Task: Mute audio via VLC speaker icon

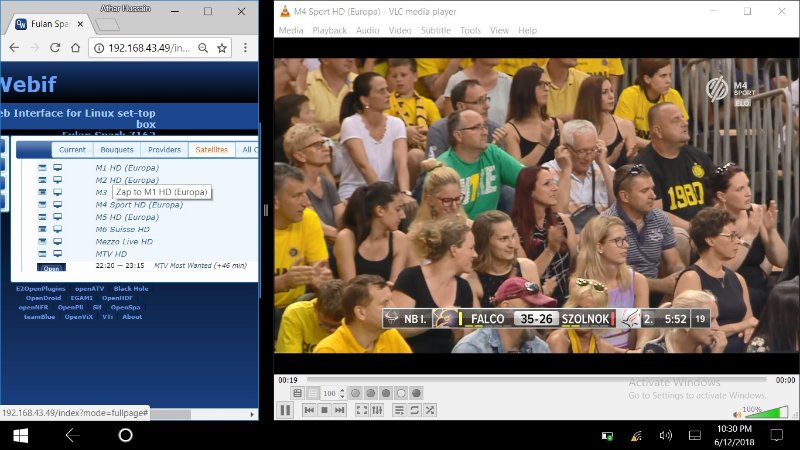Action: [736, 413]
